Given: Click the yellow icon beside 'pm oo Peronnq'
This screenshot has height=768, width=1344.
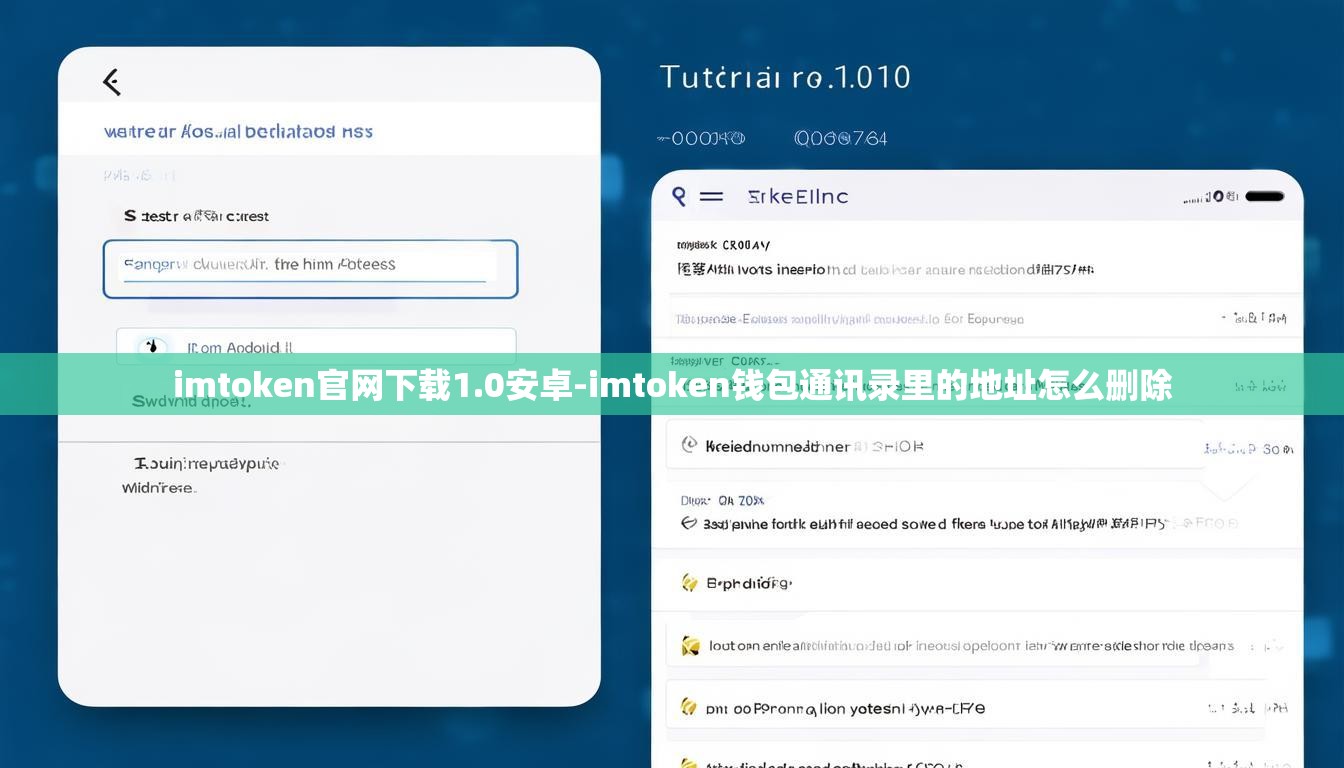Looking at the screenshot, I should (x=689, y=707).
